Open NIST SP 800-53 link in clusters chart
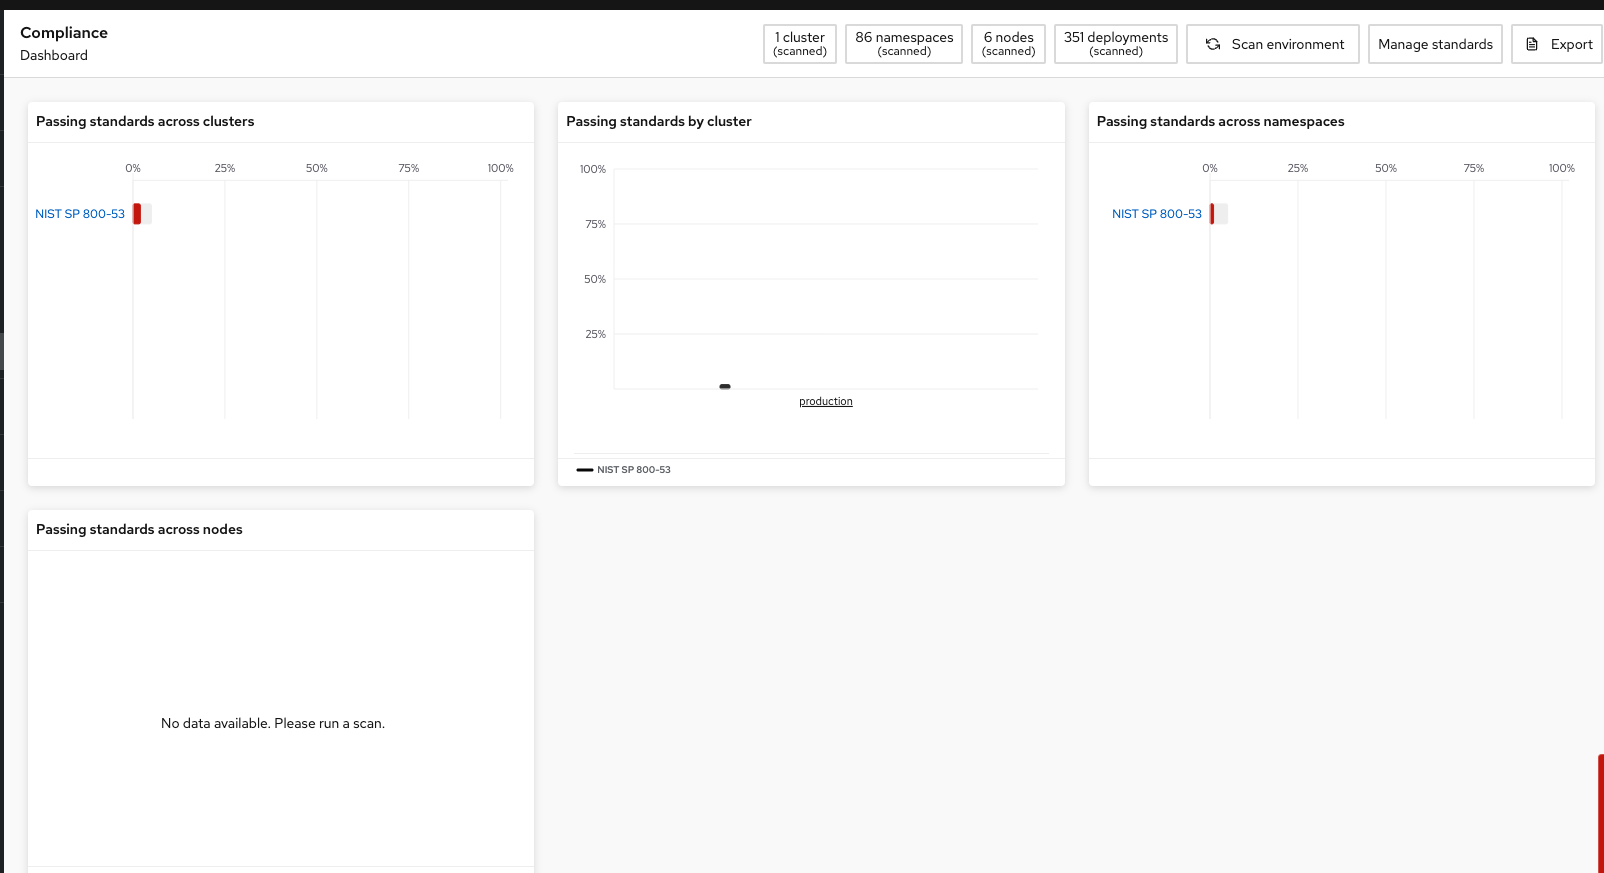Viewport: 1604px width, 873px height. [x=80, y=214]
